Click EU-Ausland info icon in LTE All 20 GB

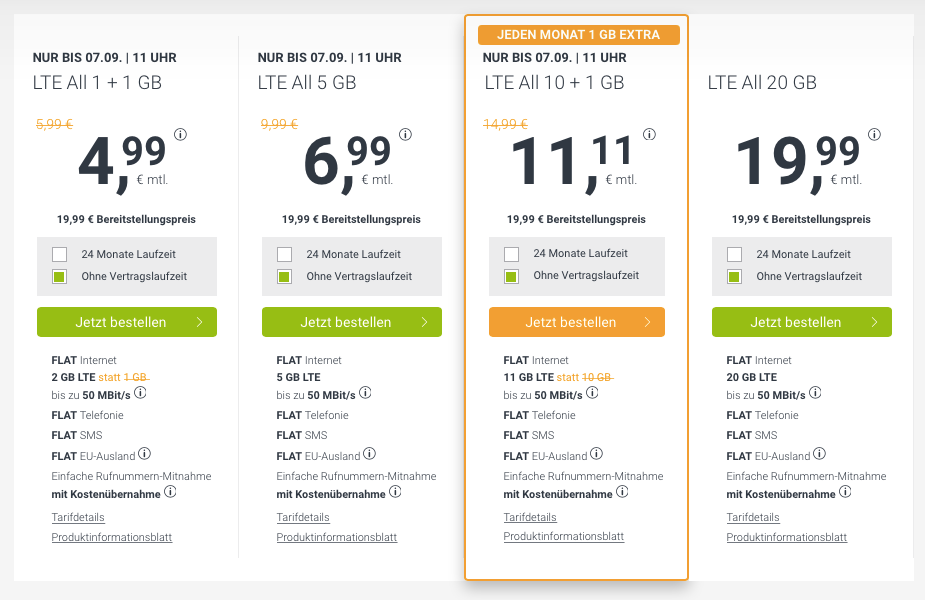pos(820,454)
